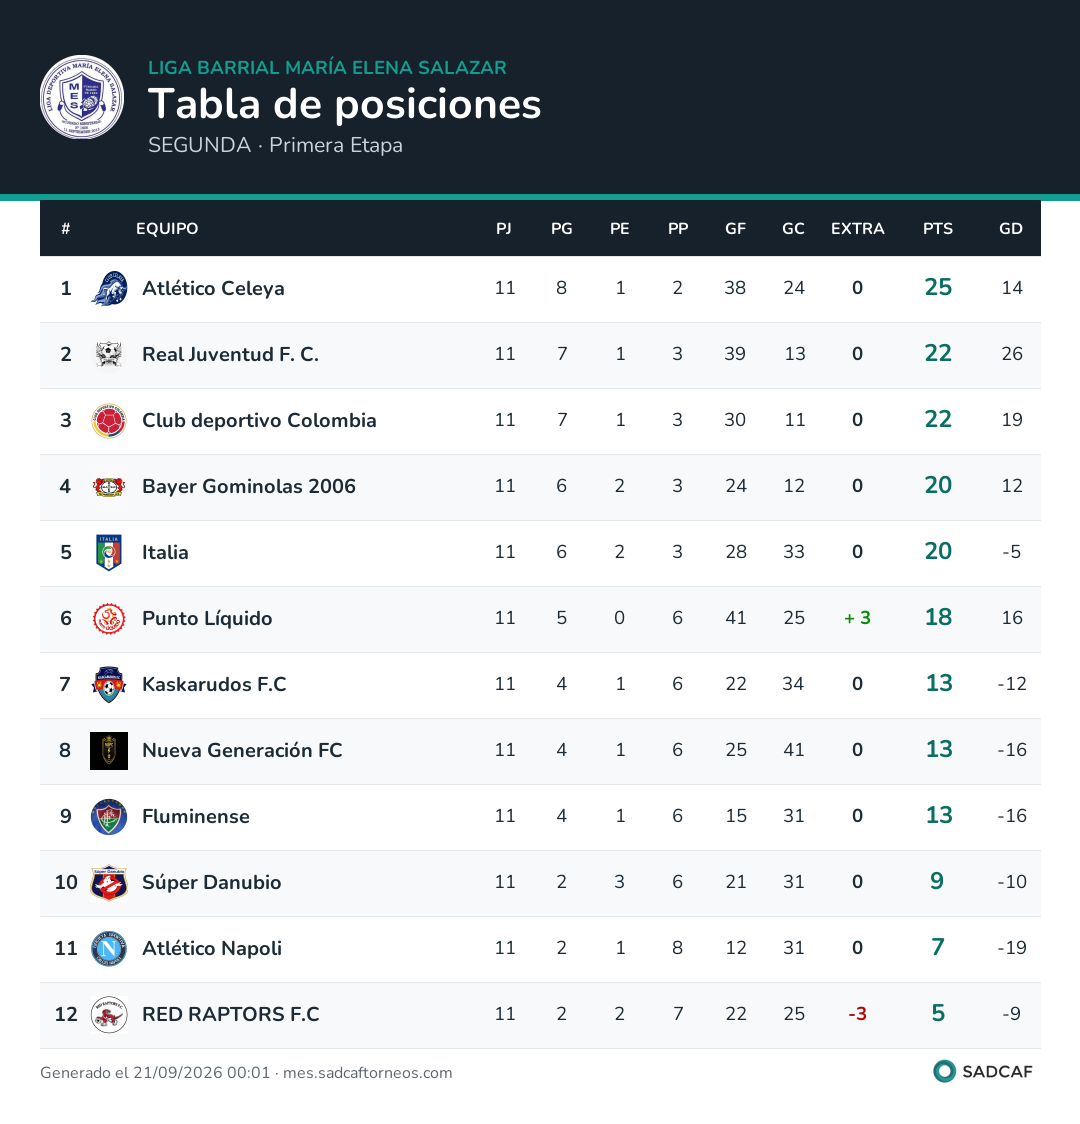Image resolution: width=1080 pixels, height=1124 pixels.
Task: Click the EXTRA column header
Action: (x=857, y=229)
